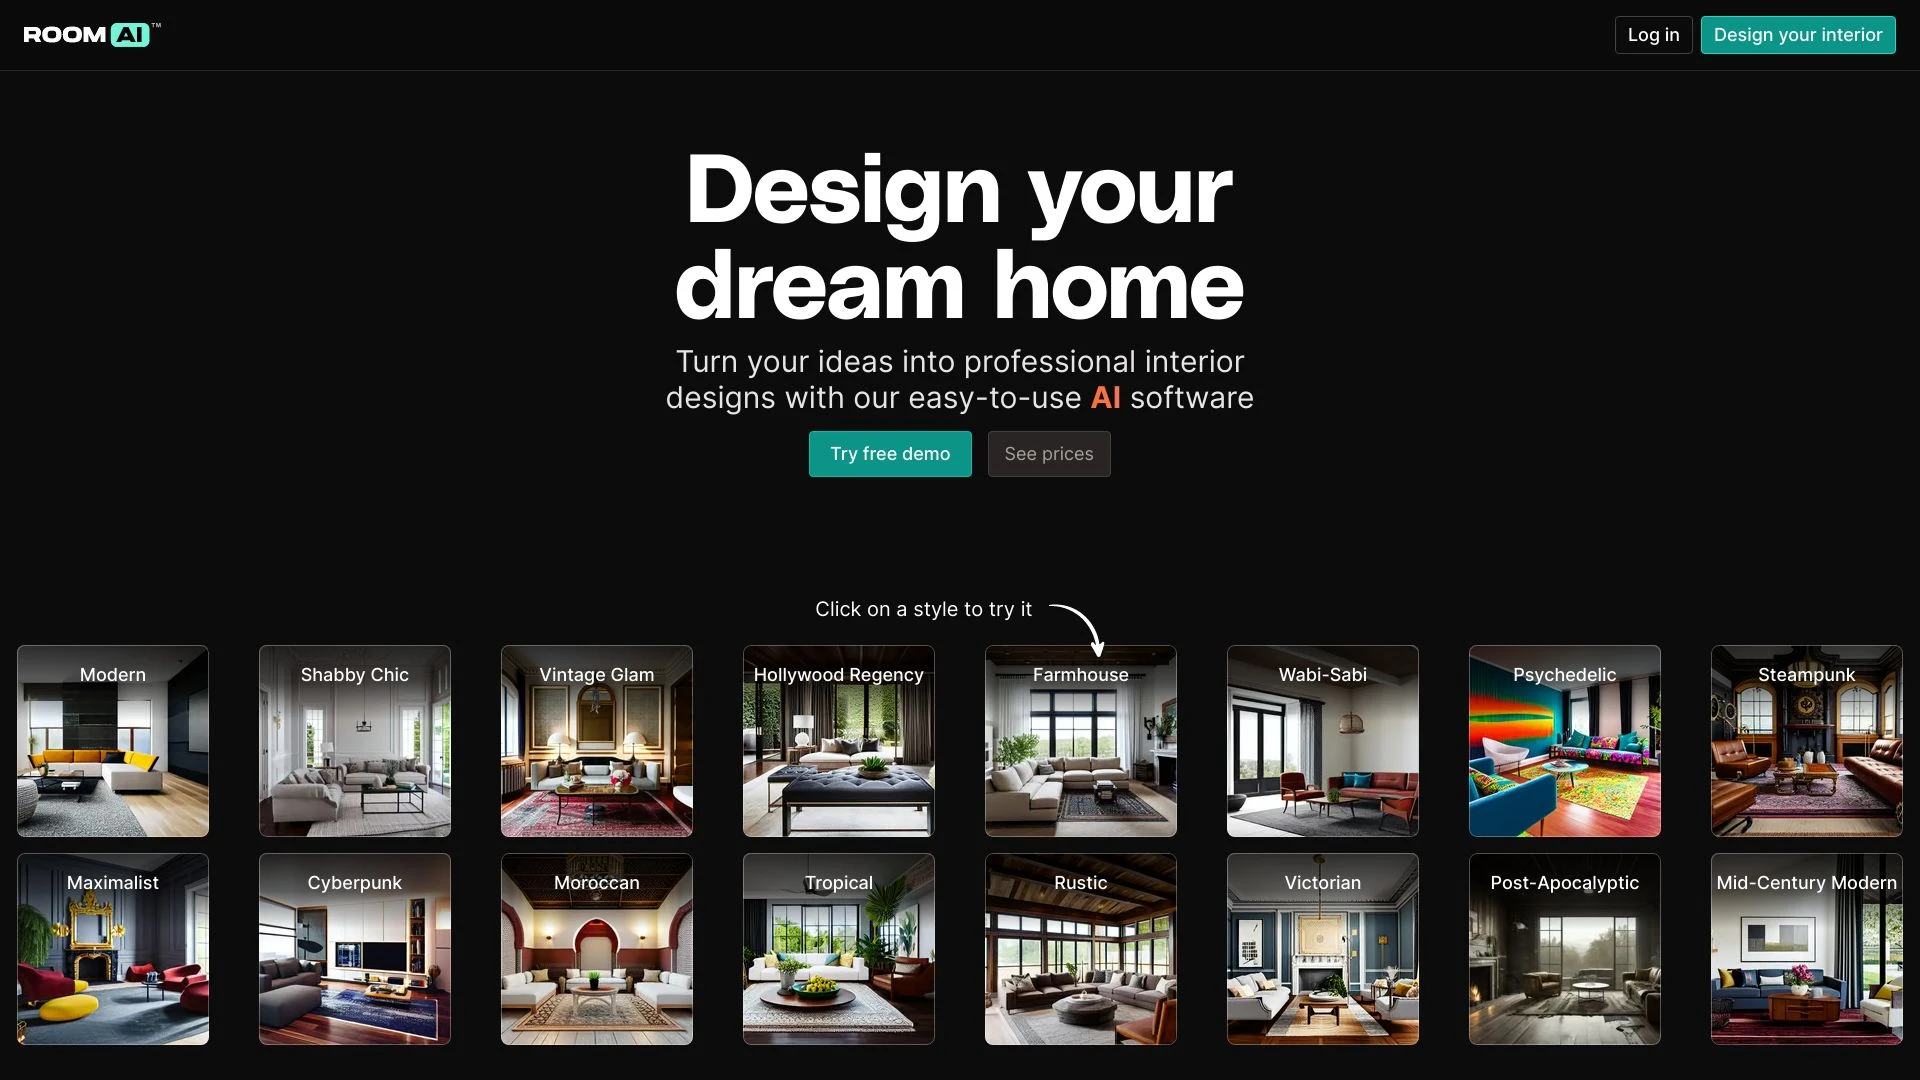Image resolution: width=1920 pixels, height=1080 pixels.
Task: Click the Try free demo button
Action: (890, 454)
